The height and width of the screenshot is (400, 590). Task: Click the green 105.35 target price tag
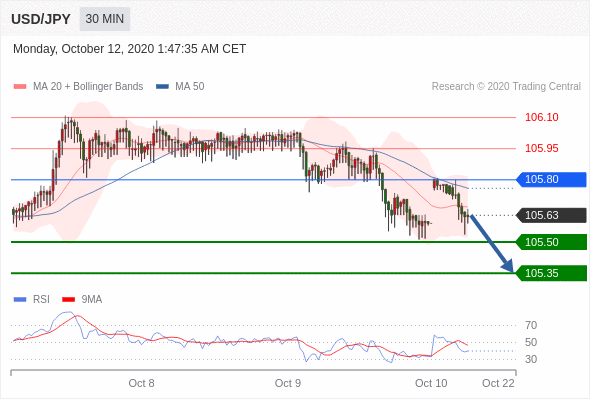[551, 273]
